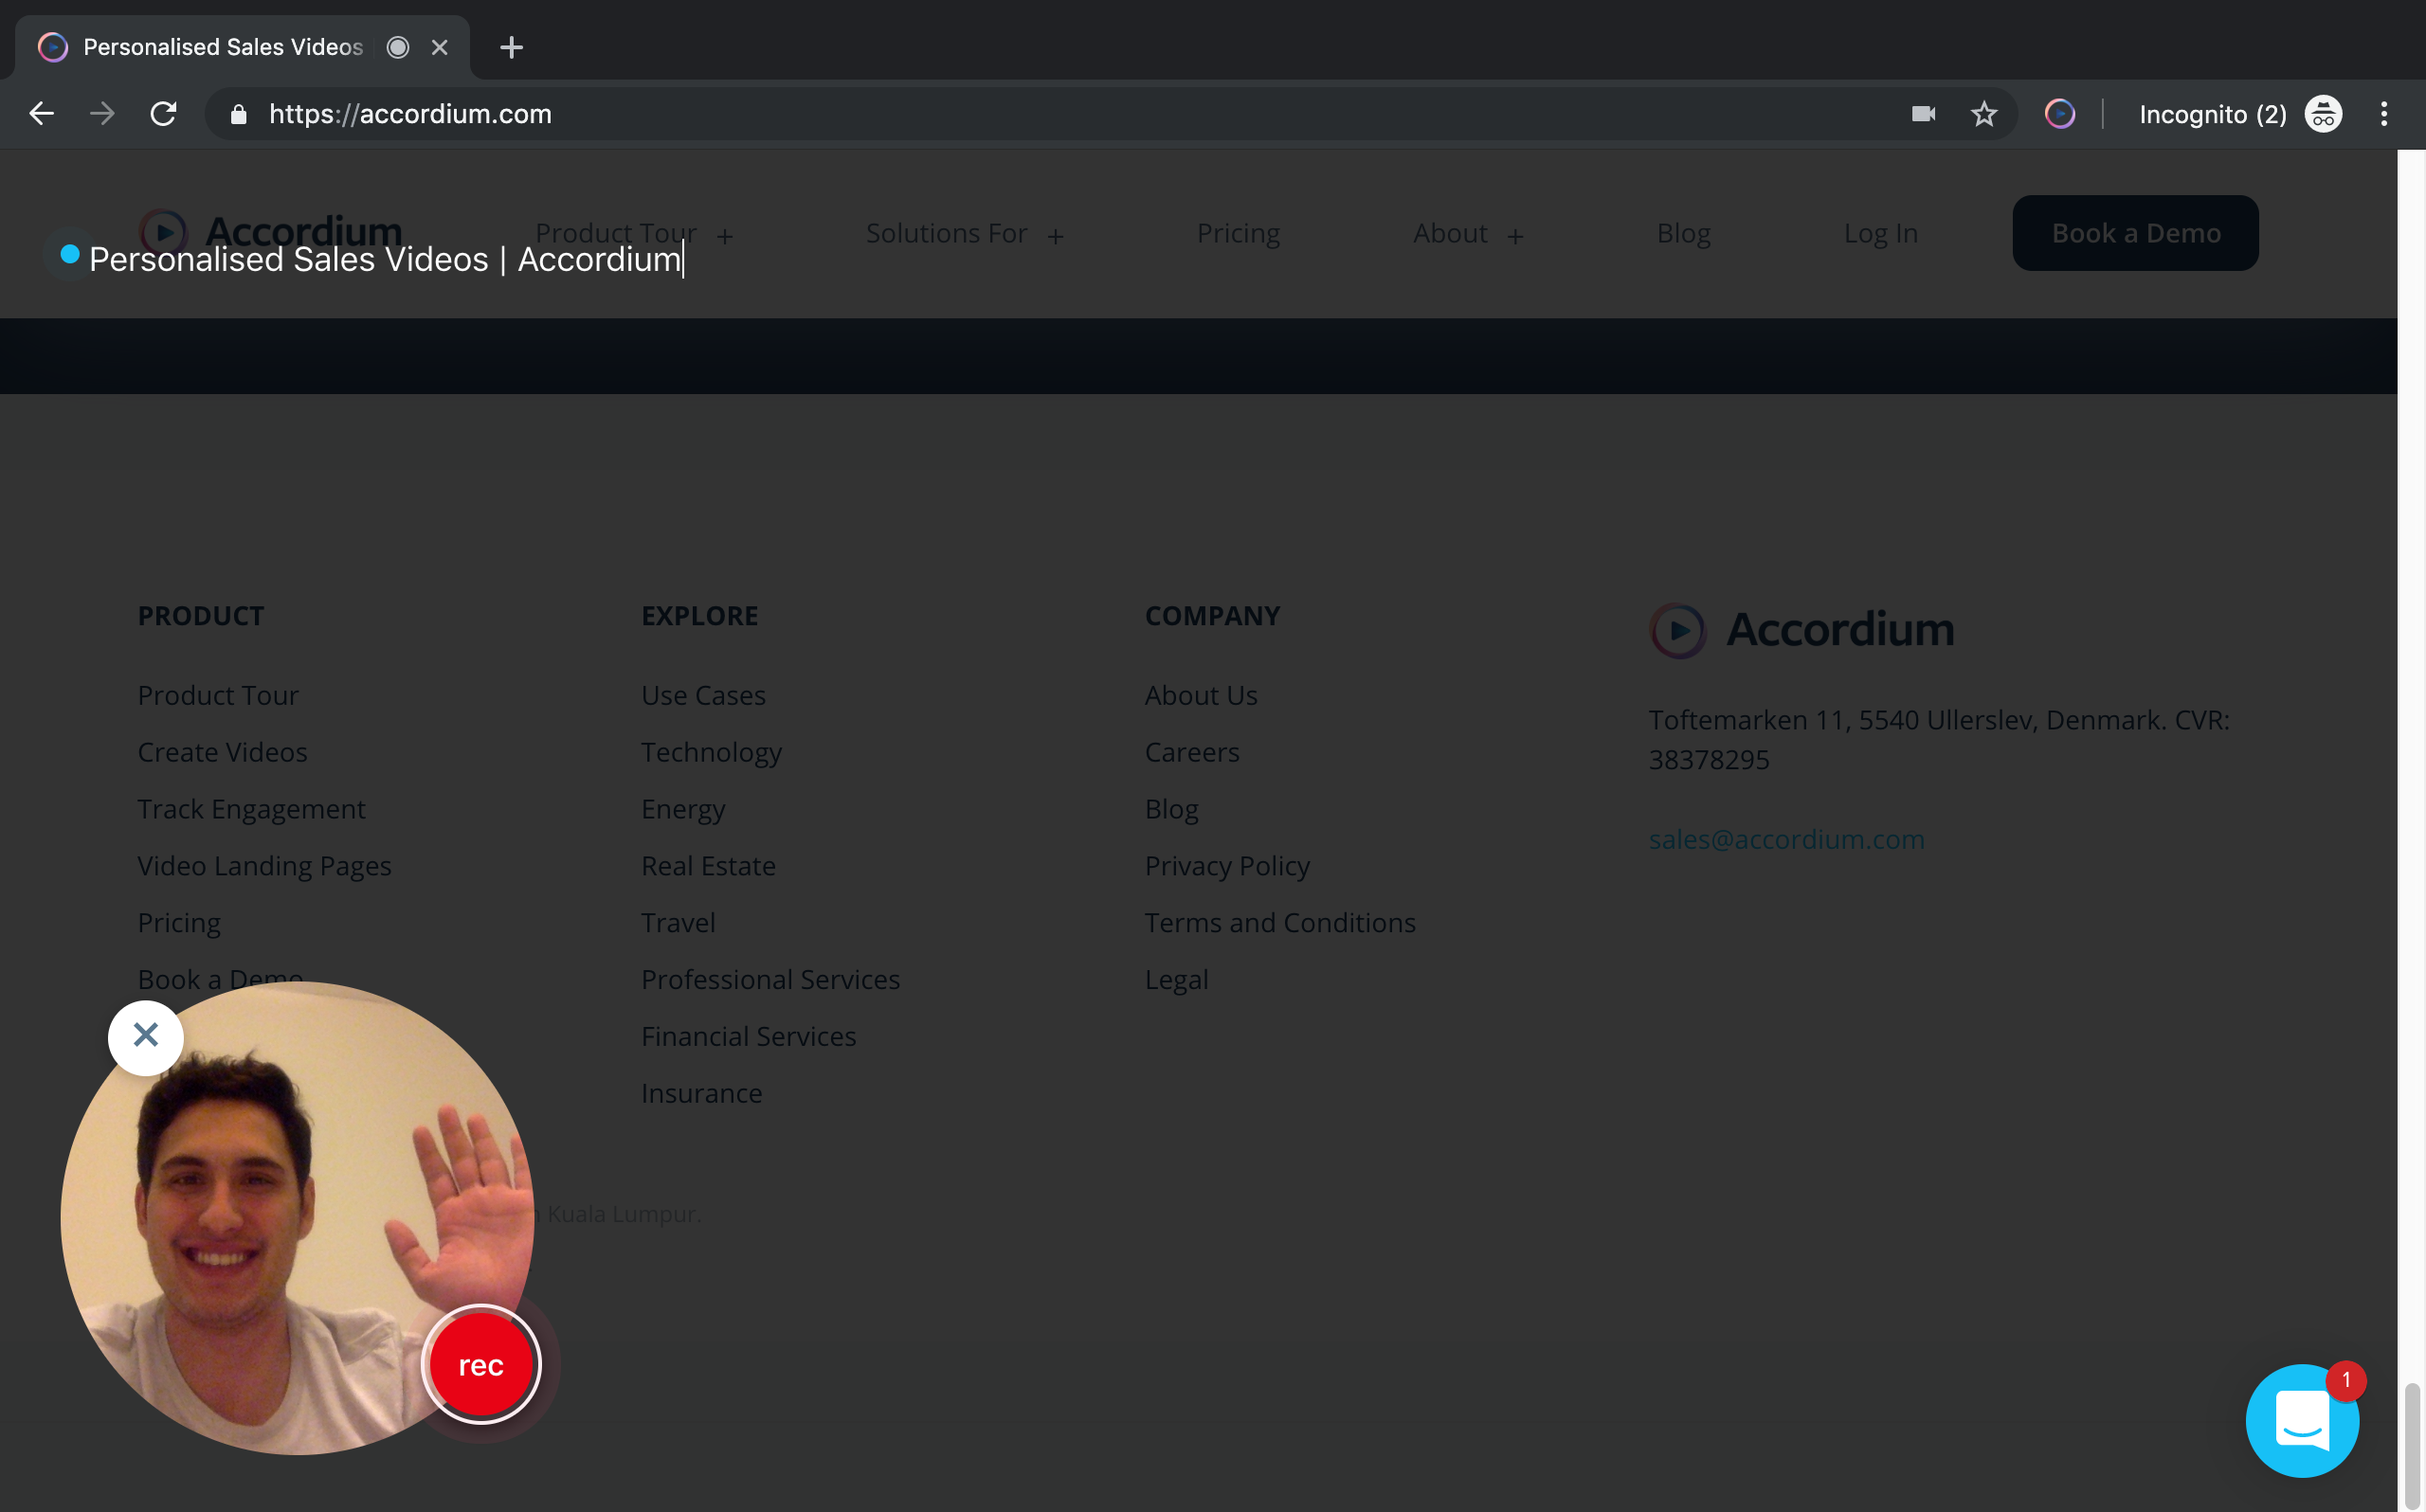Expand the Solutions For menu

point(965,233)
